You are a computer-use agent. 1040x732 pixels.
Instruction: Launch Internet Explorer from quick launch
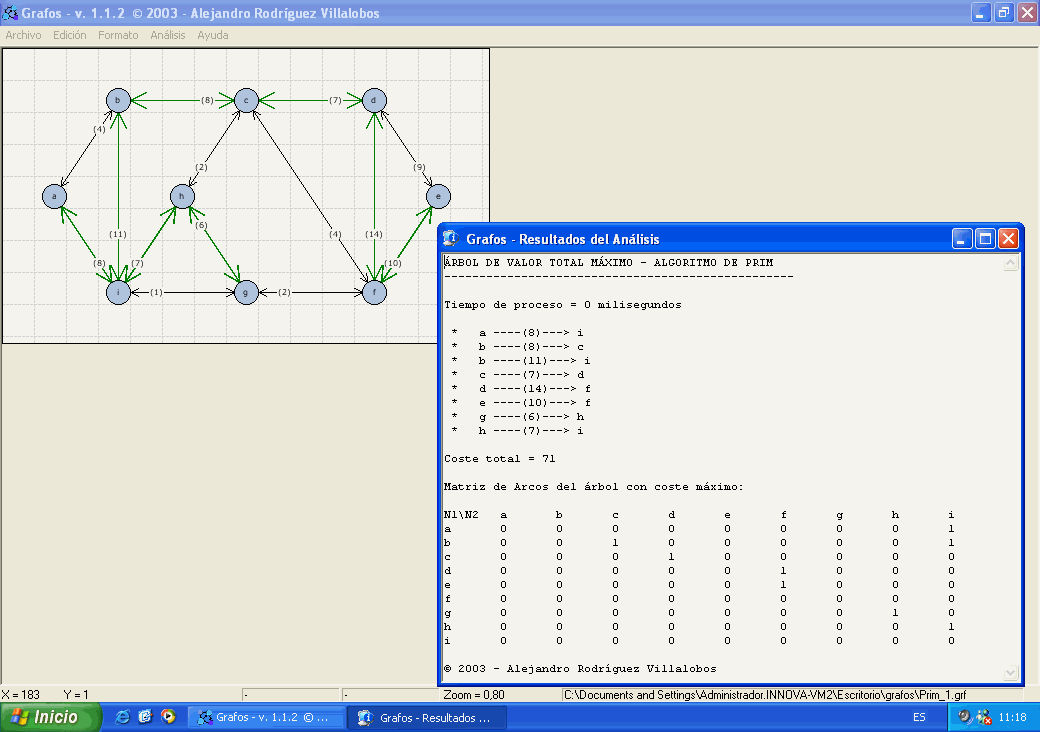point(123,717)
